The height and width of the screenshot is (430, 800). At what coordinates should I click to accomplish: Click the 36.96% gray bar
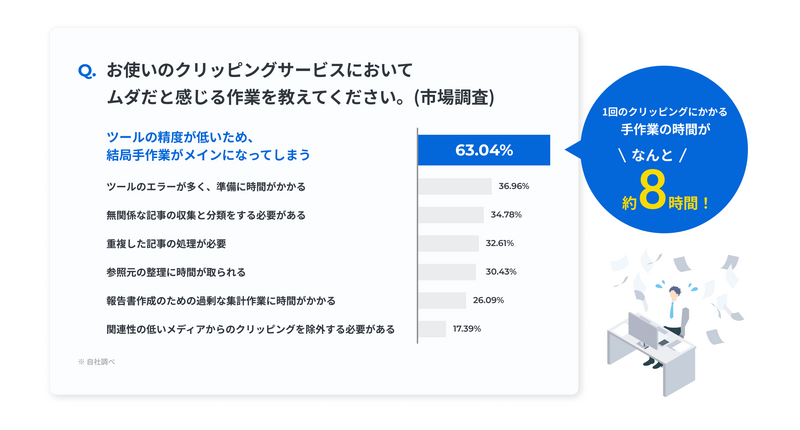click(455, 186)
